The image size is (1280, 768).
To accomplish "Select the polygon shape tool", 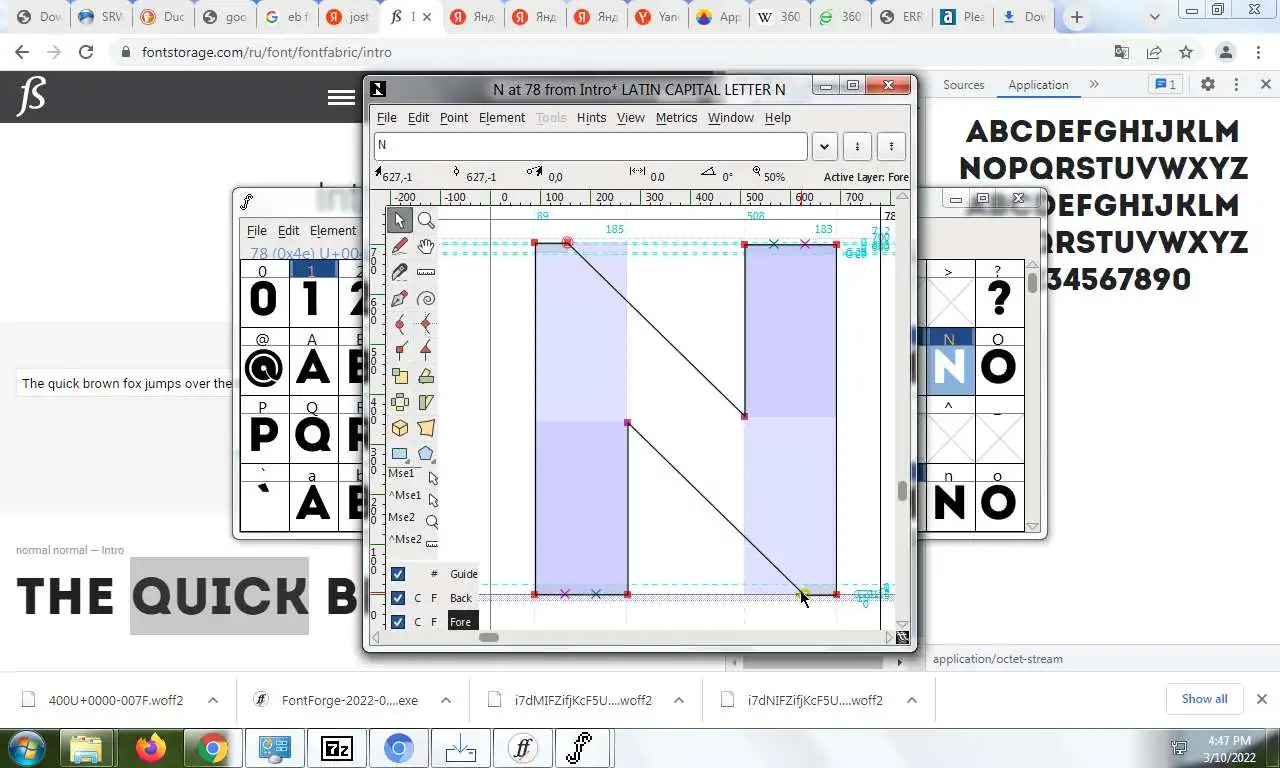I will (x=426, y=453).
